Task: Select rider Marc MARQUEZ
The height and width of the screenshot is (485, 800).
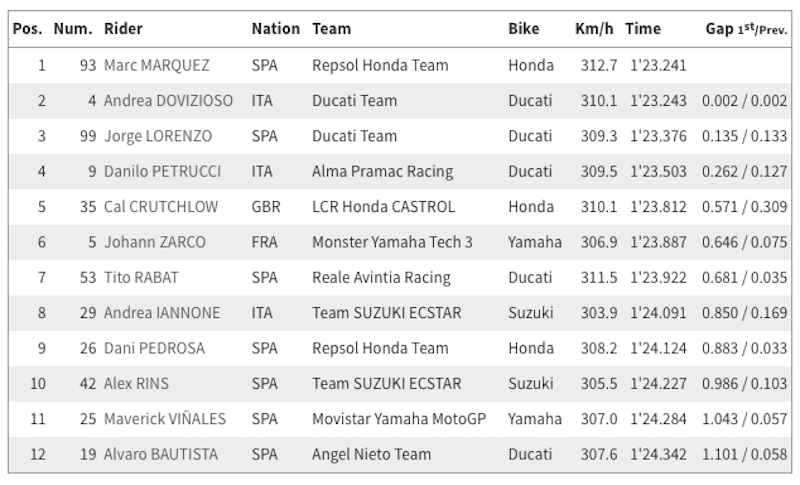Action: (157, 66)
